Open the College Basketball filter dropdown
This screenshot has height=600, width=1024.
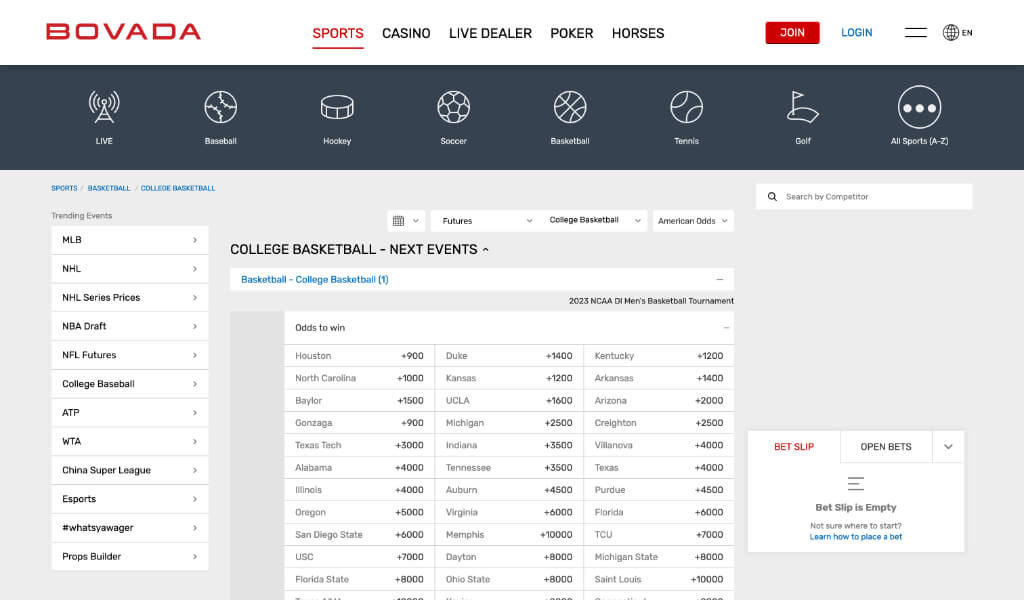(x=594, y=221)
